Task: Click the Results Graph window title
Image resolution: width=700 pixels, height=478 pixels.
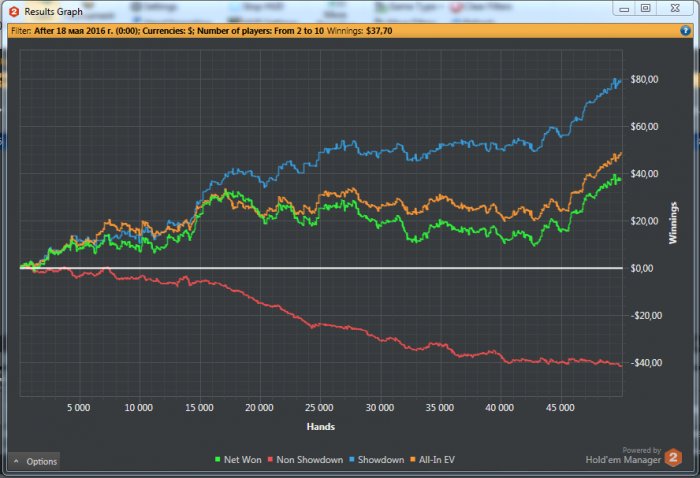Action: (x=54, y=12)
